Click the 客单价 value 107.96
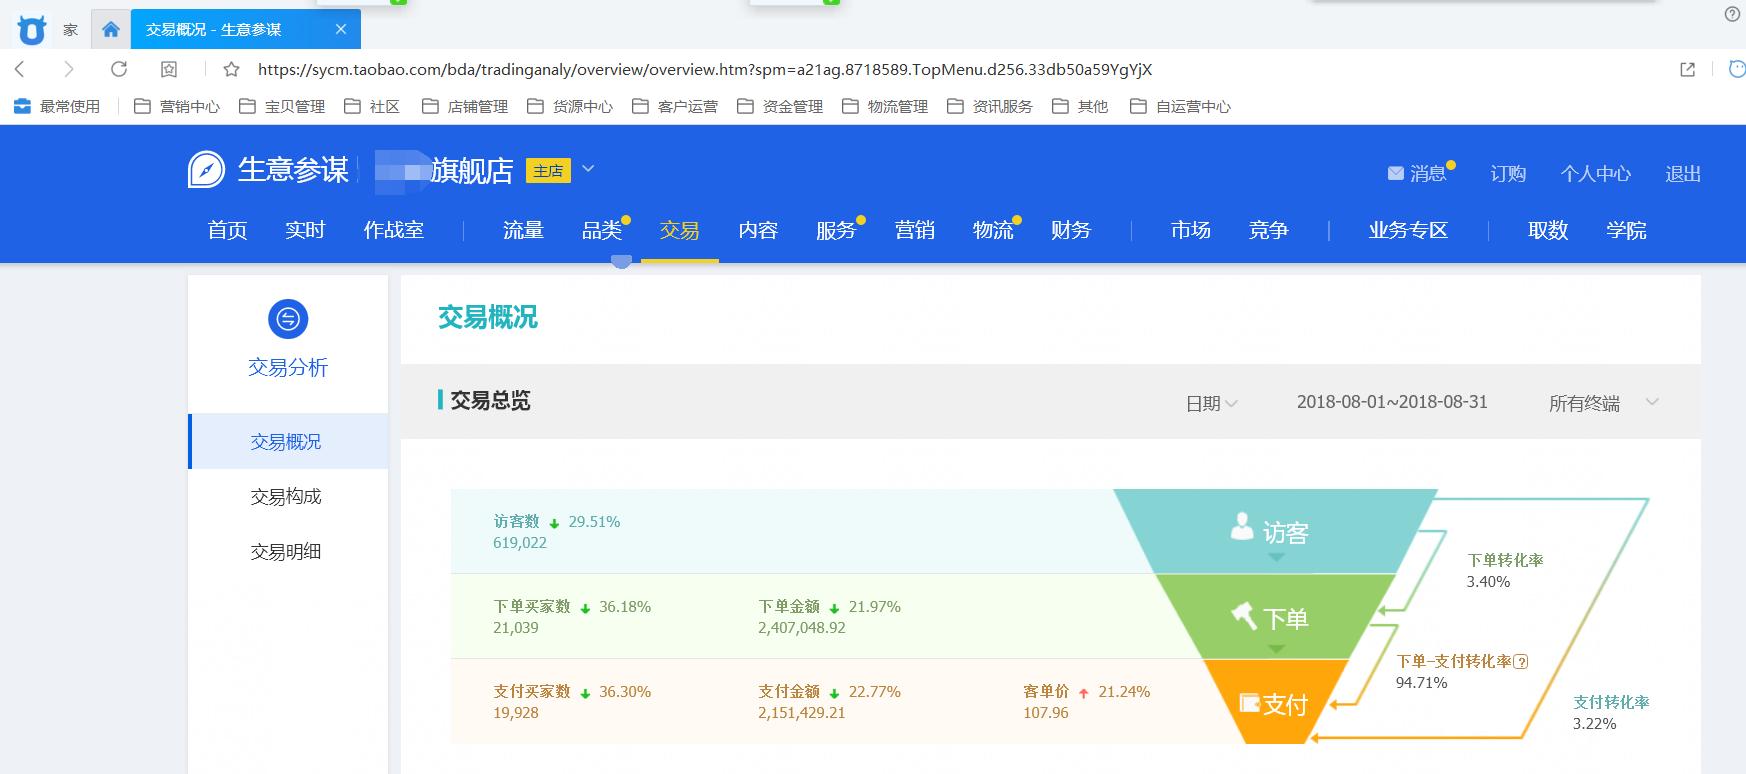 coord(1046,713)
